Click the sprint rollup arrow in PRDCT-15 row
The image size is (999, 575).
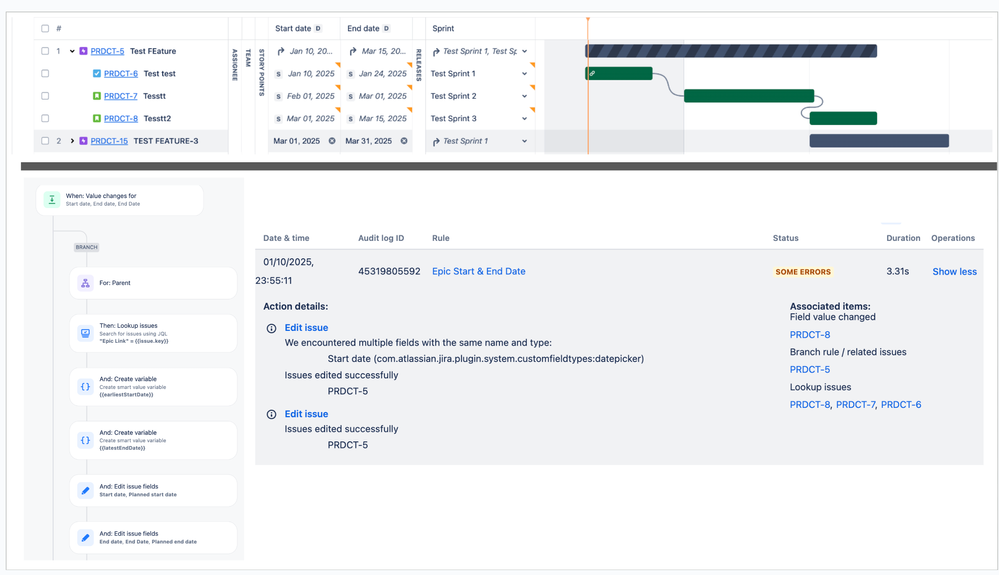[x=436, y=141]
